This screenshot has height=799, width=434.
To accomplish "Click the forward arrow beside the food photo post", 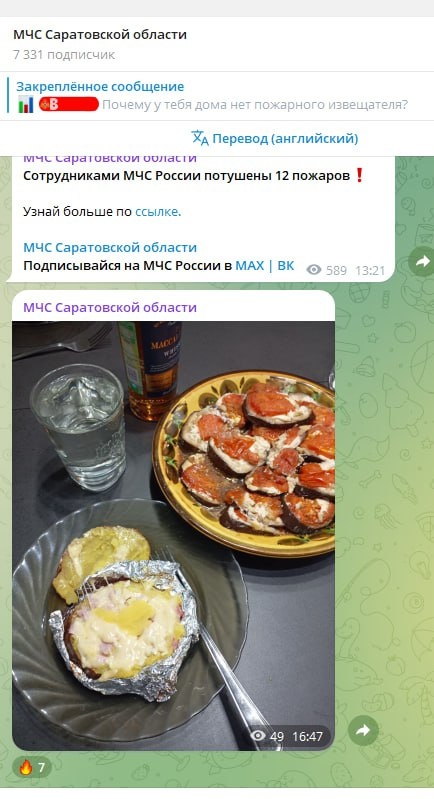I will coord(363,731).
